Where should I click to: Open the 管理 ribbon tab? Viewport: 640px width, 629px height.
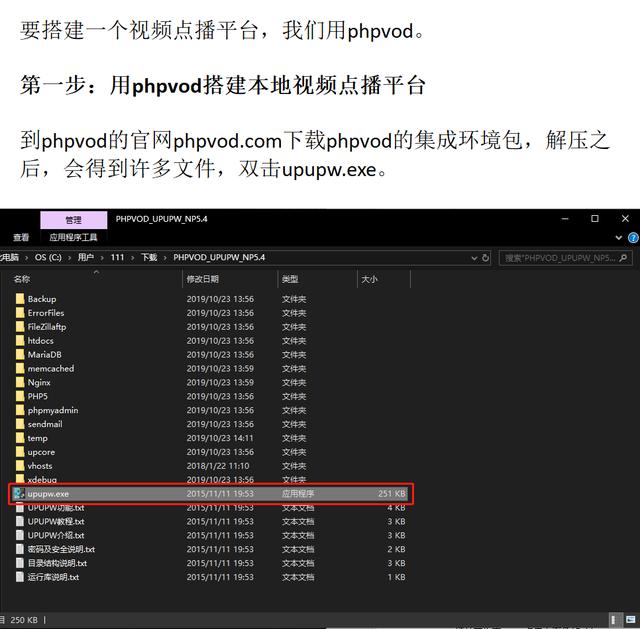(x=74, y=220)
